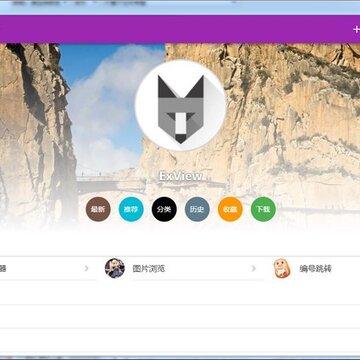360x360 pixels.
Task: Click the white plus icon in purple bar
Action: click(356, 29)
